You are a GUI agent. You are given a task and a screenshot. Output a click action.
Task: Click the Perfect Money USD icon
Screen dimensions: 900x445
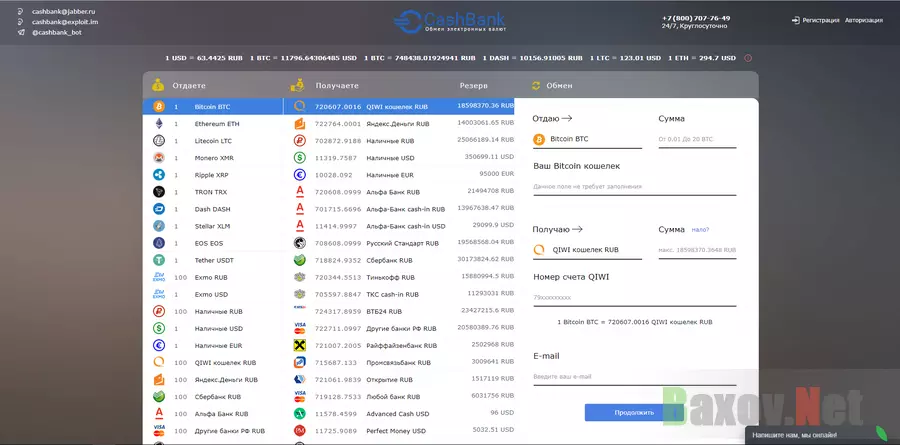tap(300, 431)
